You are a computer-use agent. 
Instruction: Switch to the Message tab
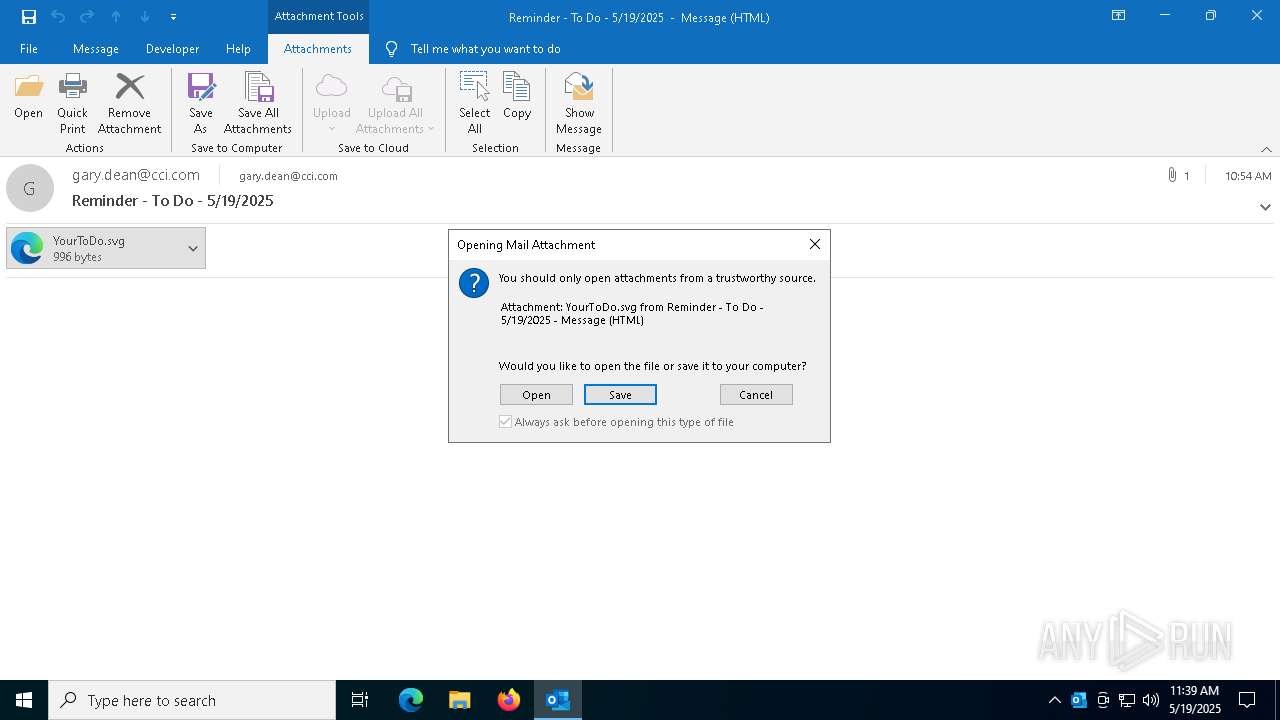click(x=96, y=49)
